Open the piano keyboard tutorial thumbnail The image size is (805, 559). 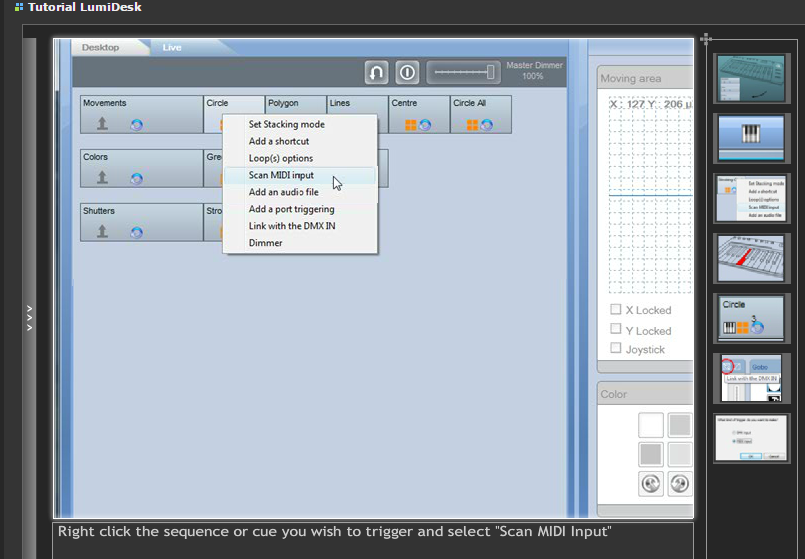(752, 137)
